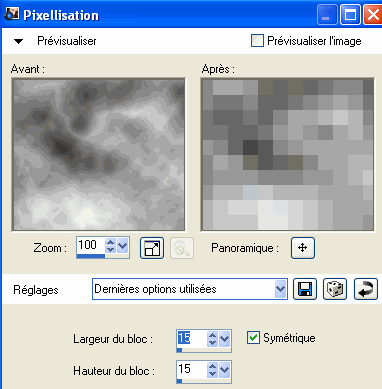
Task: Decrease Largeur du bloc with down arrow
Action: tap(212, 343)
